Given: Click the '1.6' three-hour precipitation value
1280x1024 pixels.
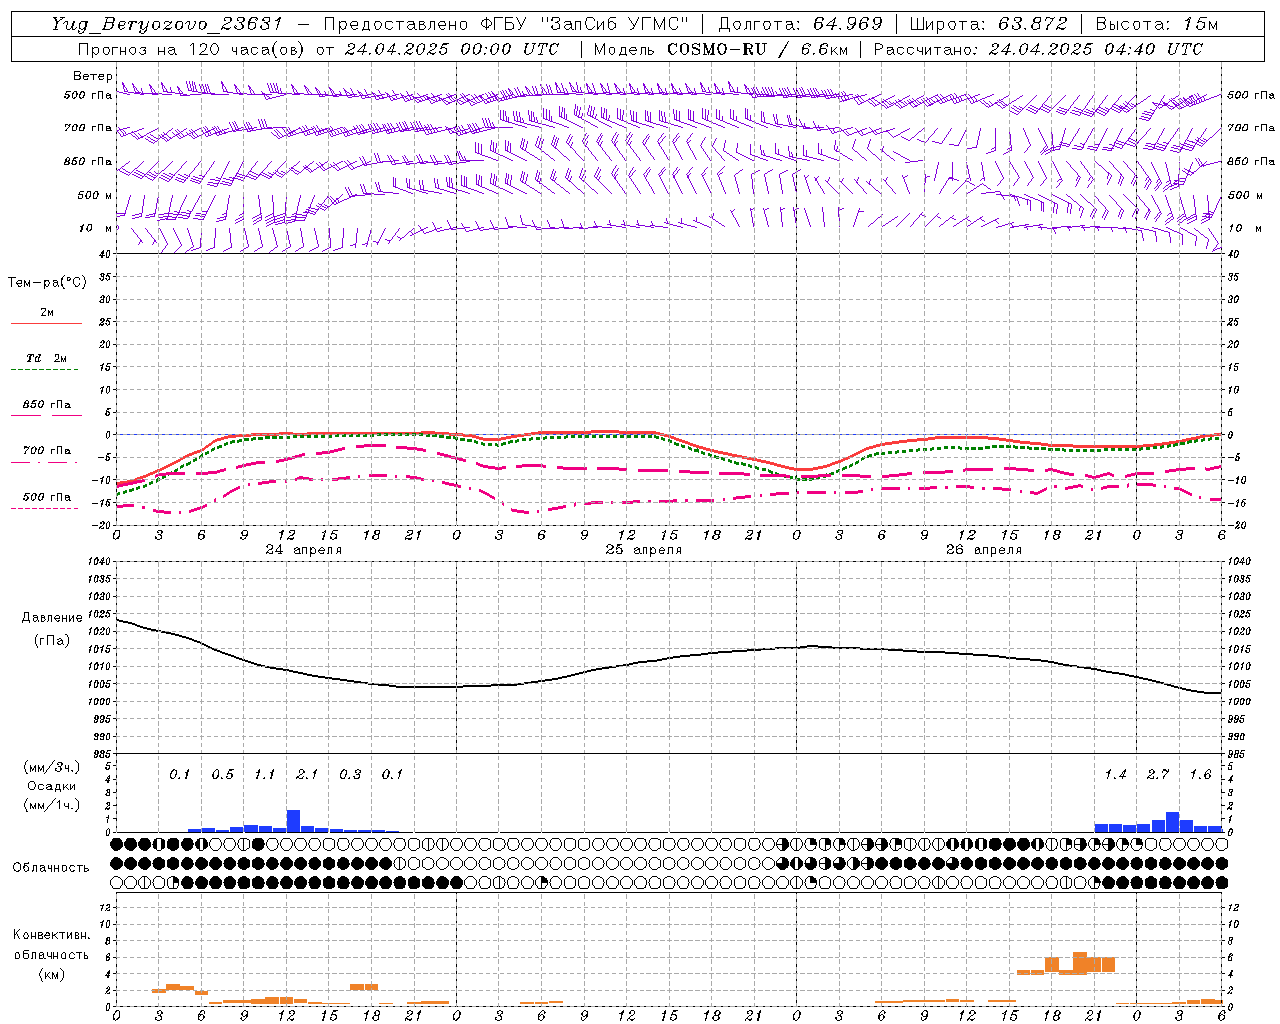Looking at the screenshot, I should [x=1200, y=775].
